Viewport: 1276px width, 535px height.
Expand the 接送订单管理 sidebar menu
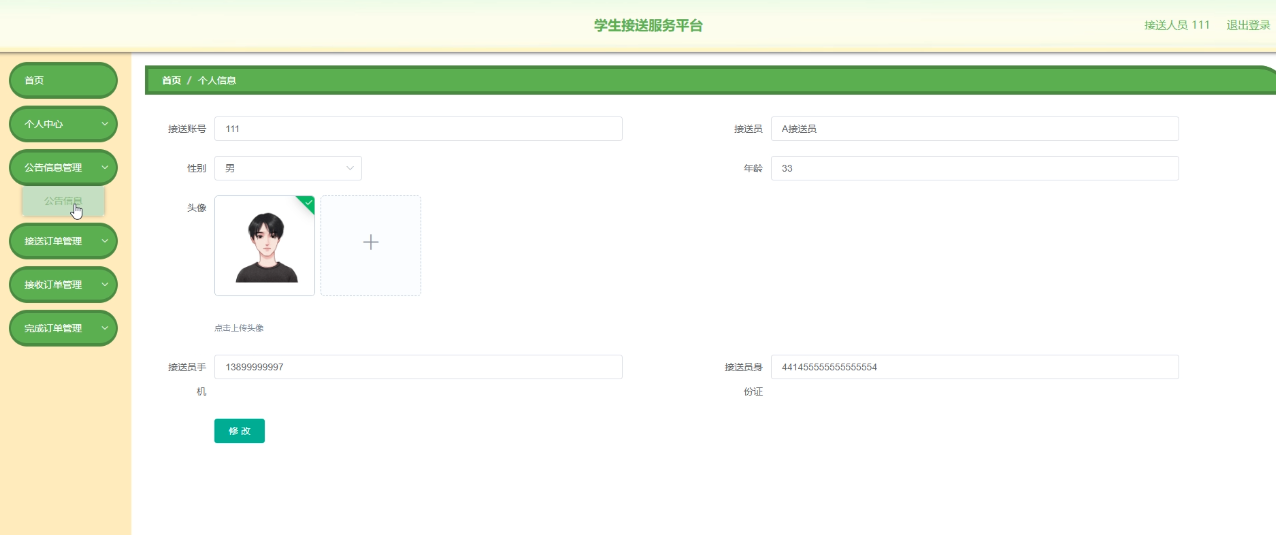point(63,241)
